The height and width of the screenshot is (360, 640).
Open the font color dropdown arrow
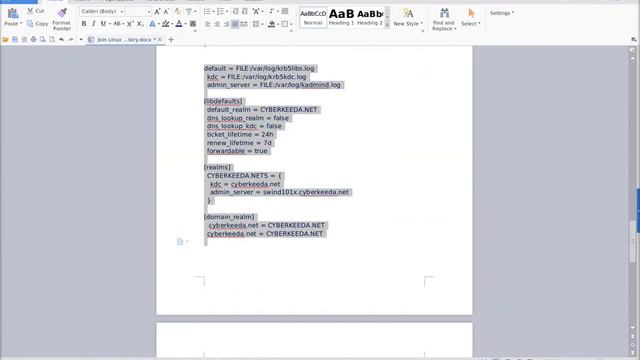pyautogui.click(x=185, y=24)
